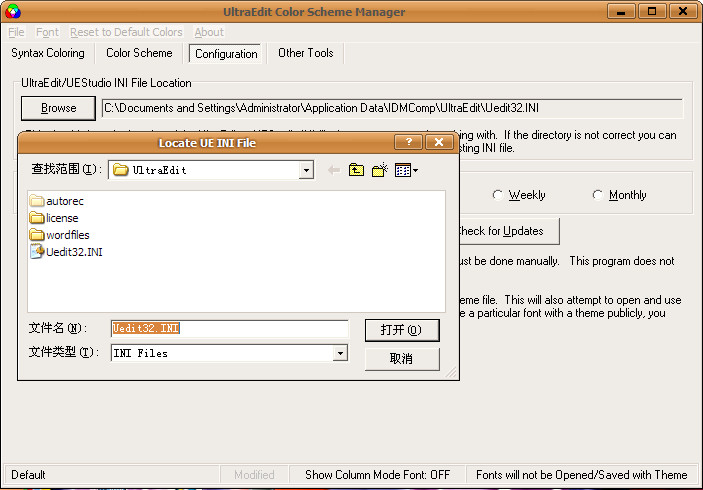703x490 pixels.
Task: Create a new folder icon in dialog
Action: coord(380,170)
